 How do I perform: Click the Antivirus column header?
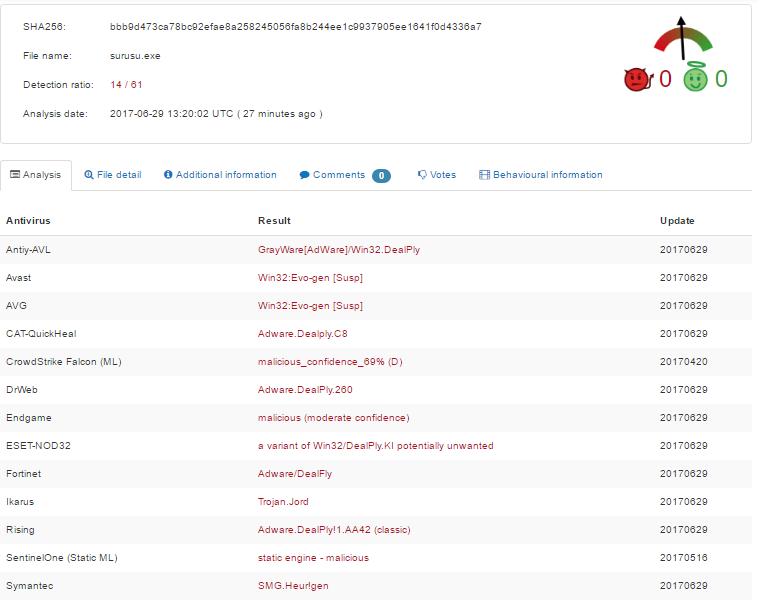point(28,221)
